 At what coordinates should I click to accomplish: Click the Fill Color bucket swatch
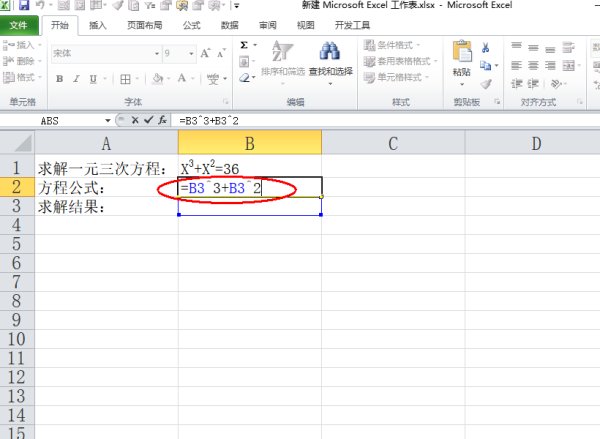coord(157,79)
